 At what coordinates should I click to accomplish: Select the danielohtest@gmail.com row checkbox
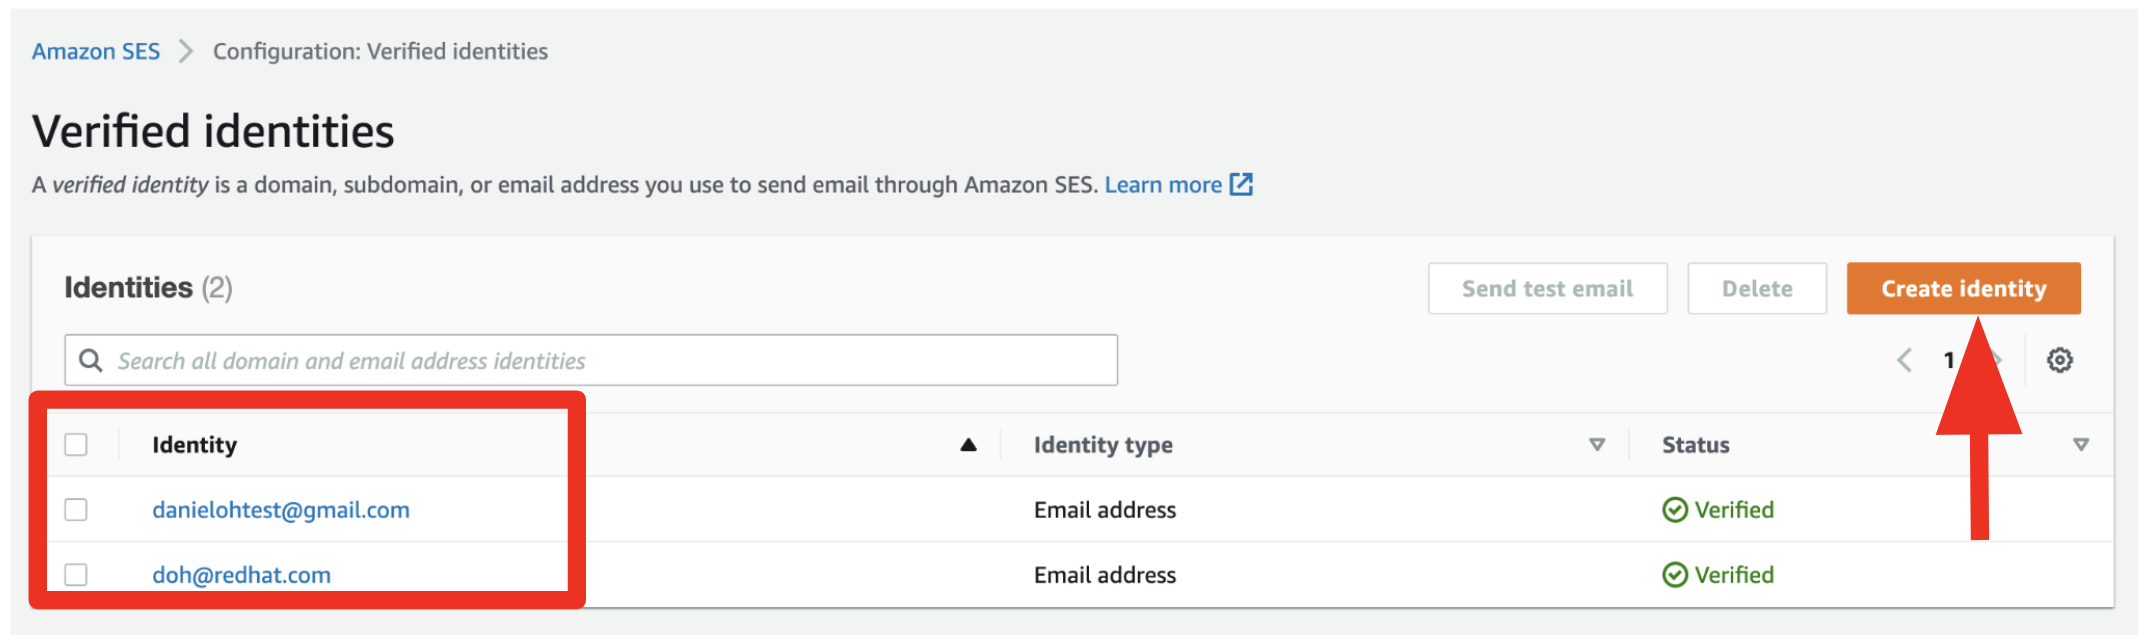(76, 510)
